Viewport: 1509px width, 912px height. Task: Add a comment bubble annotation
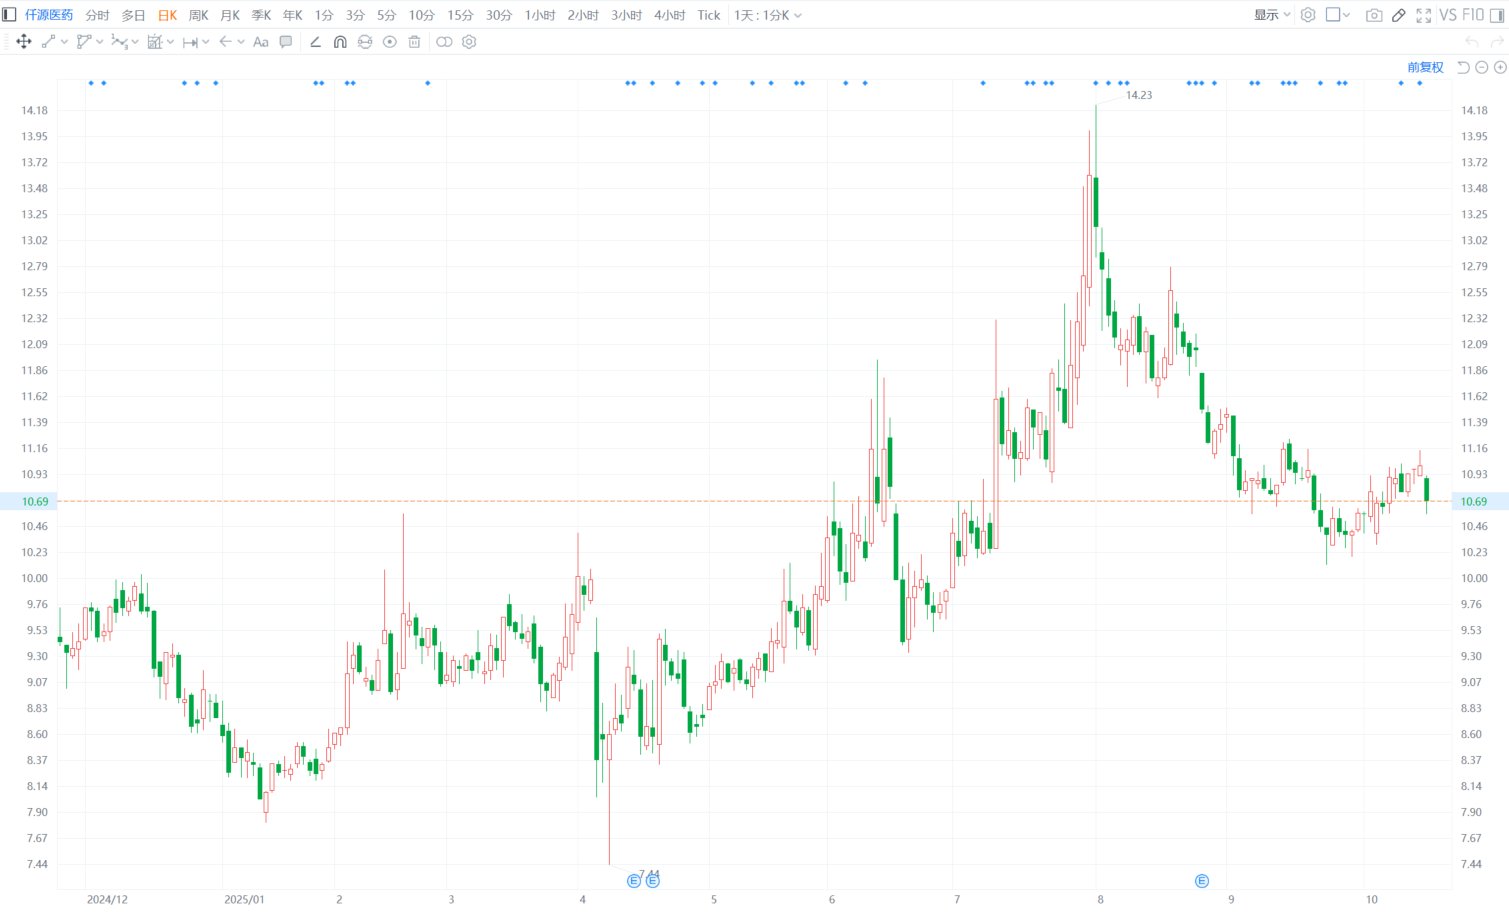286,42
